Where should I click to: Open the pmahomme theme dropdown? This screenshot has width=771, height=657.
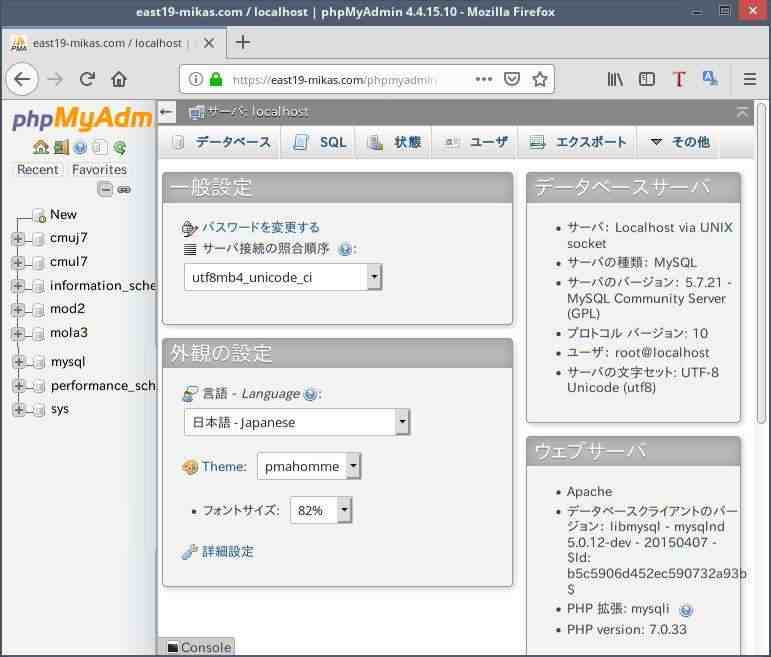pos(309,466)
